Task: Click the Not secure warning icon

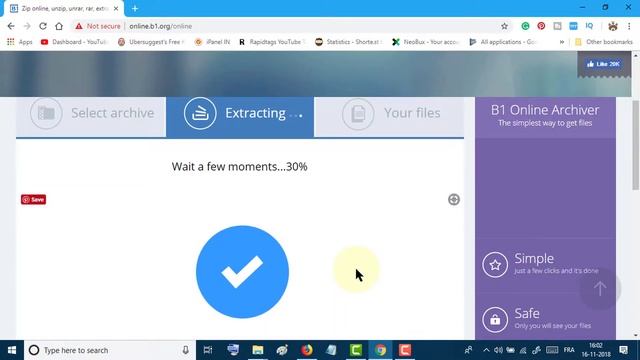Action: coord(79,26)
